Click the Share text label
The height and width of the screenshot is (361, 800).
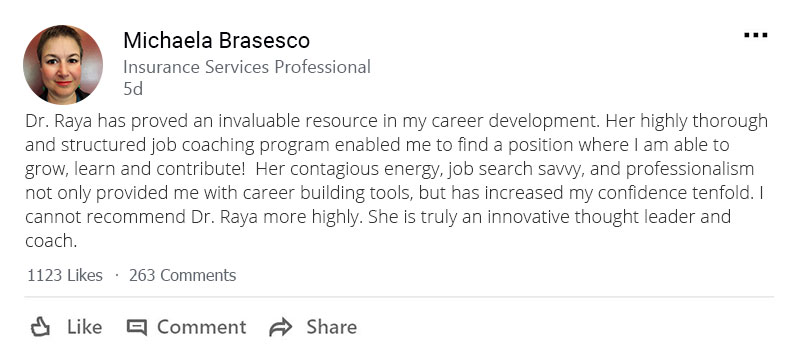point(332,327)
